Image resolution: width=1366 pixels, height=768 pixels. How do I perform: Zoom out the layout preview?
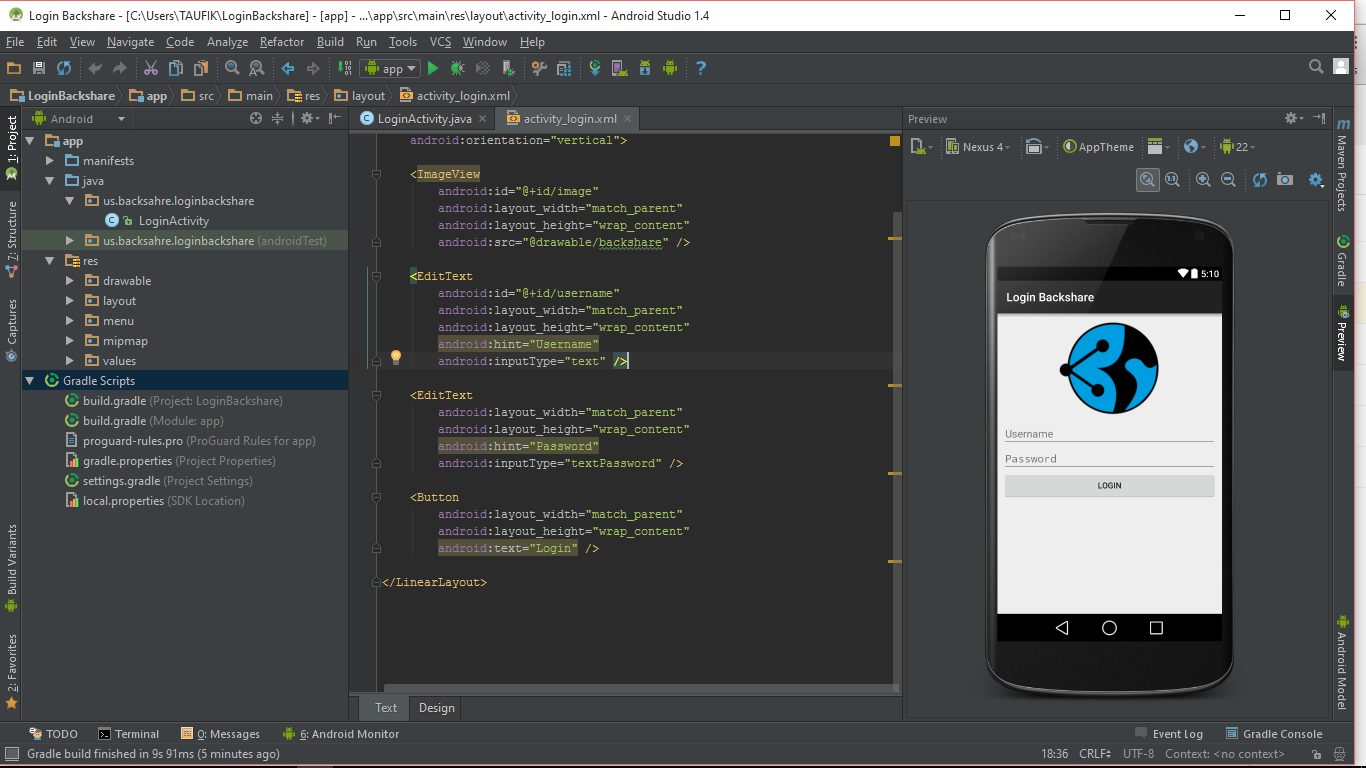[1228, 180]
